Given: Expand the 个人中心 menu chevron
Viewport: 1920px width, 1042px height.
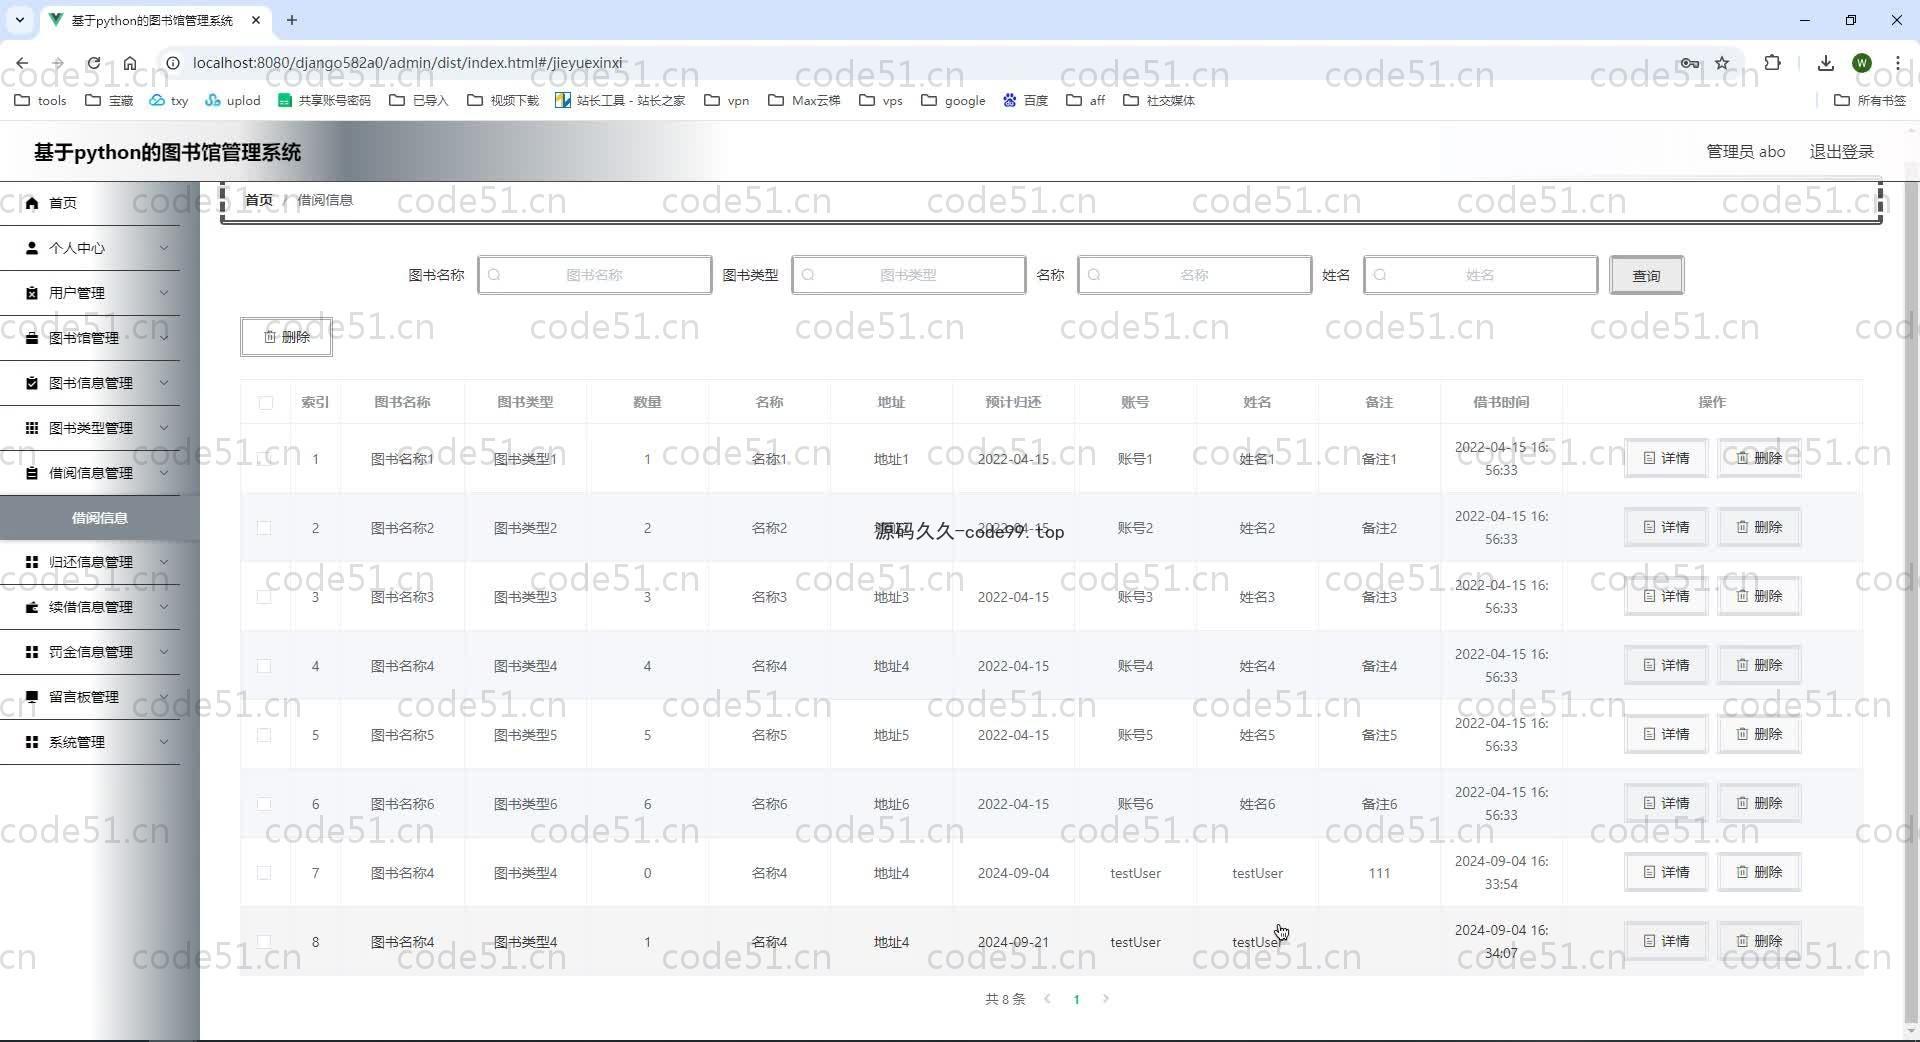Looking at the screenshot, I should [x=164, y=248].
